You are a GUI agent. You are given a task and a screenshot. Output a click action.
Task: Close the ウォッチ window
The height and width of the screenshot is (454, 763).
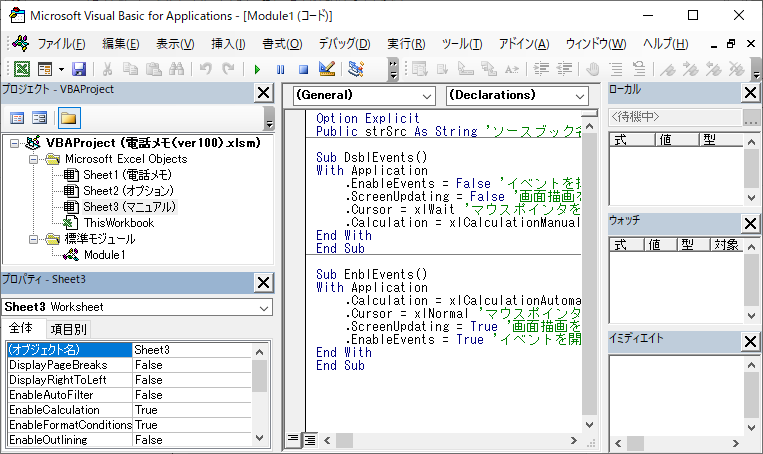[750, 223]
